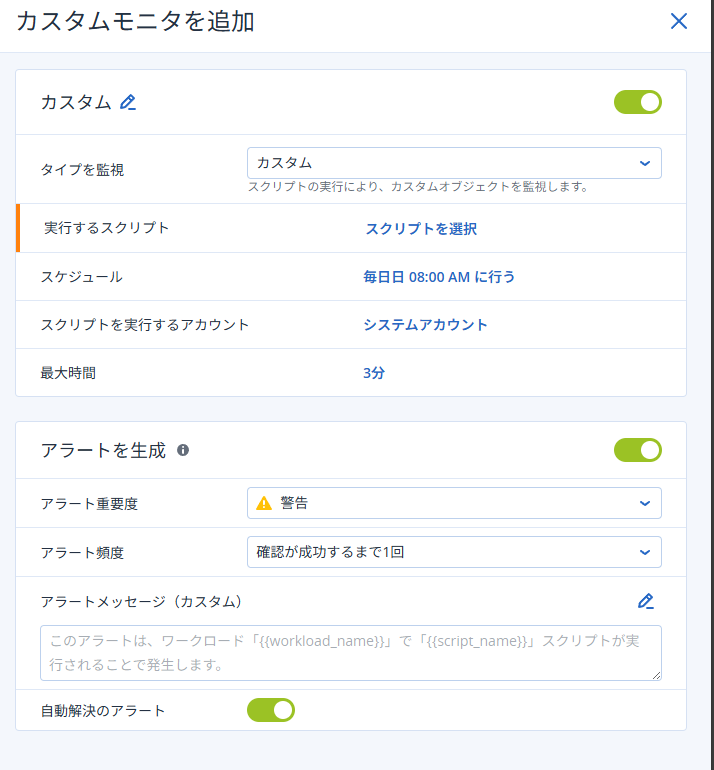Open the アラート頻度 dropdown
Viewport: 714px width, 770px height.
(454, 552)
